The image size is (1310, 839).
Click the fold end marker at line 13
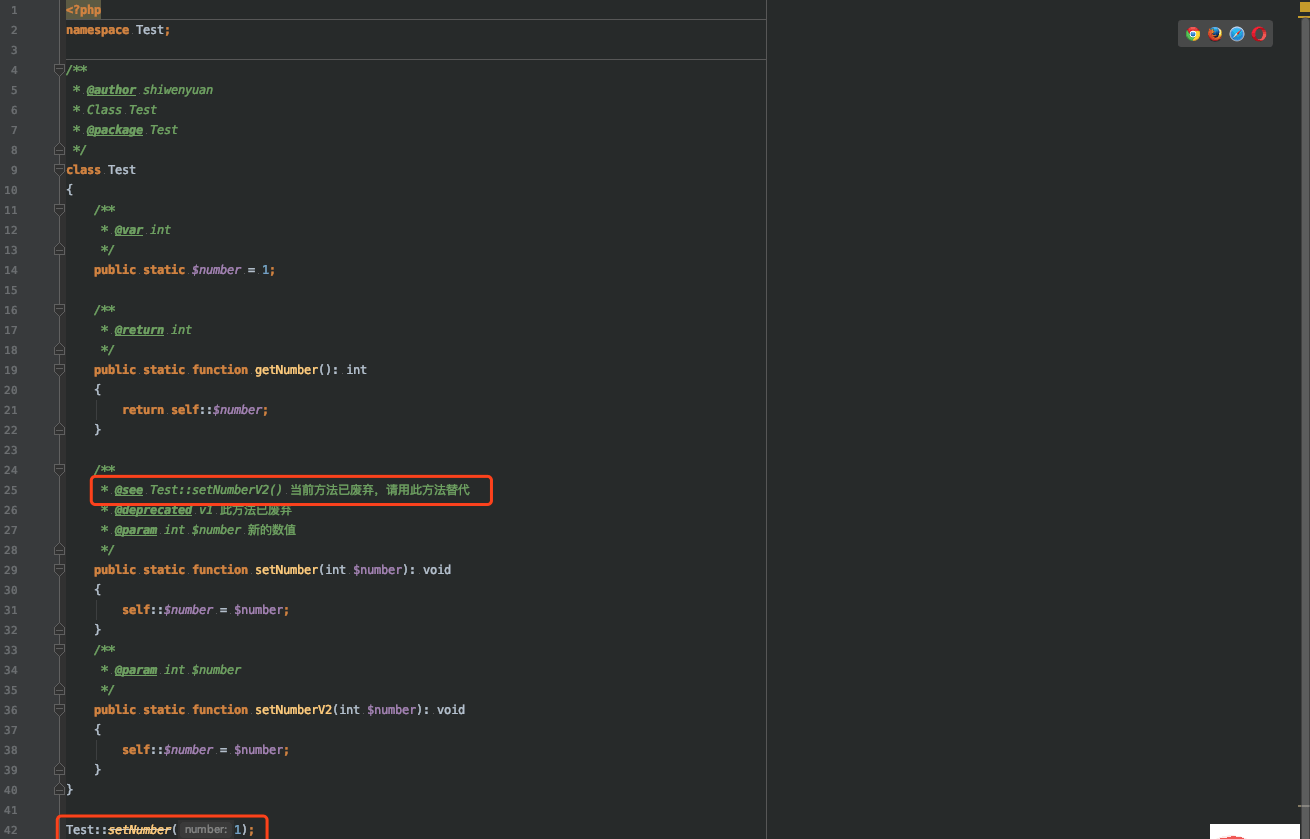[x=60, y=250]
